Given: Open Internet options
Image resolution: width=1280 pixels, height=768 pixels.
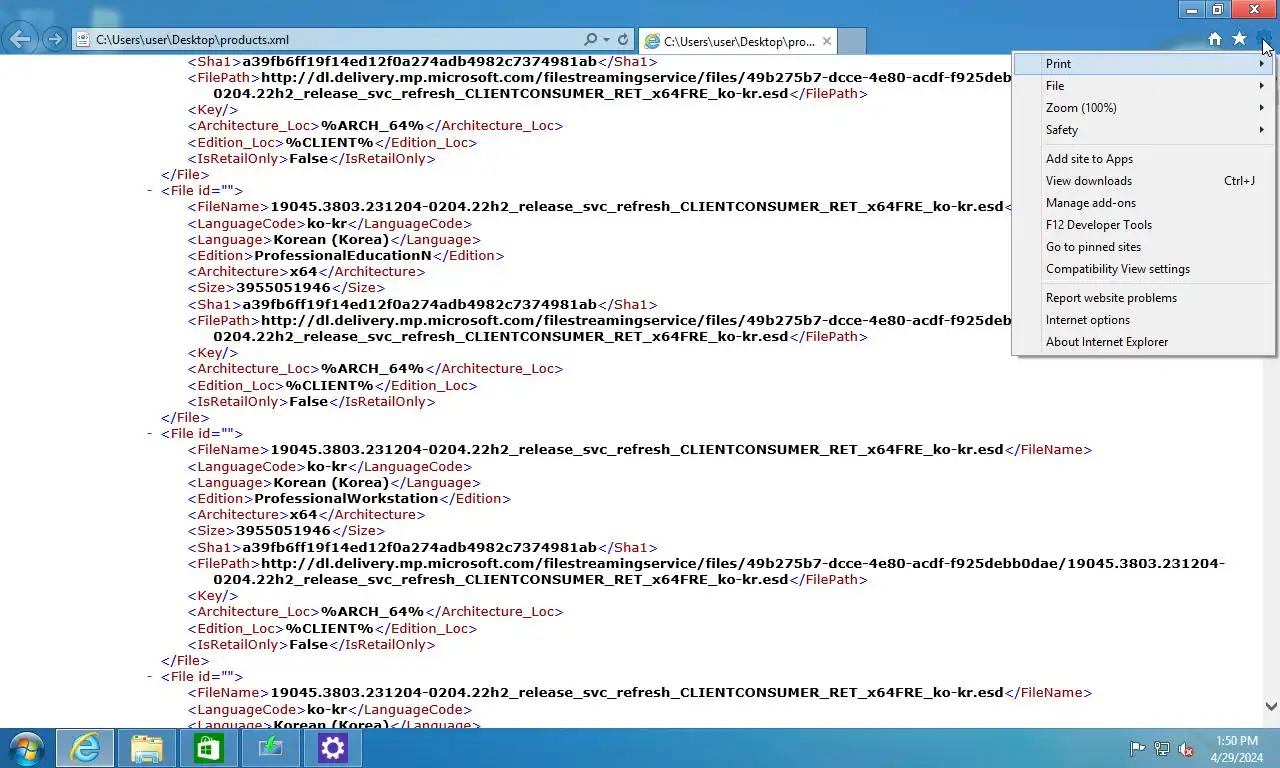Looking at the screenshot, I should [1143, 319].
